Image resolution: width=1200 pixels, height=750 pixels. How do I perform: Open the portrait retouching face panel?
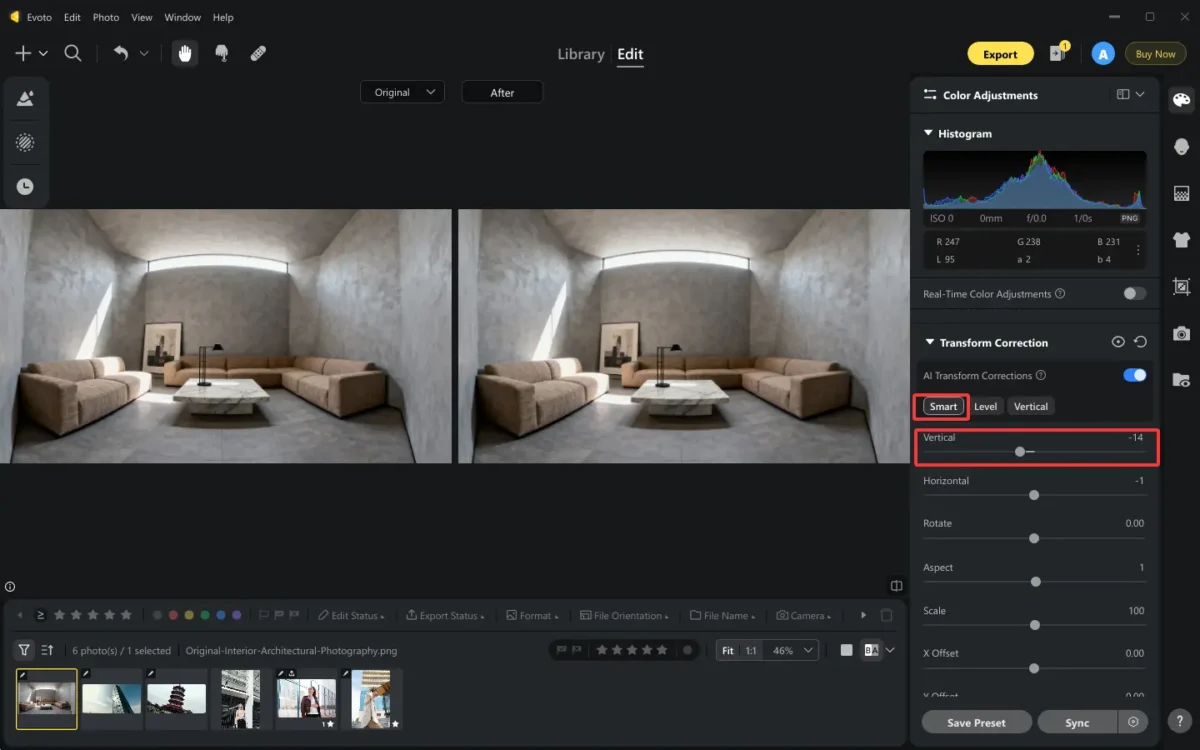tap(1181, 146)
